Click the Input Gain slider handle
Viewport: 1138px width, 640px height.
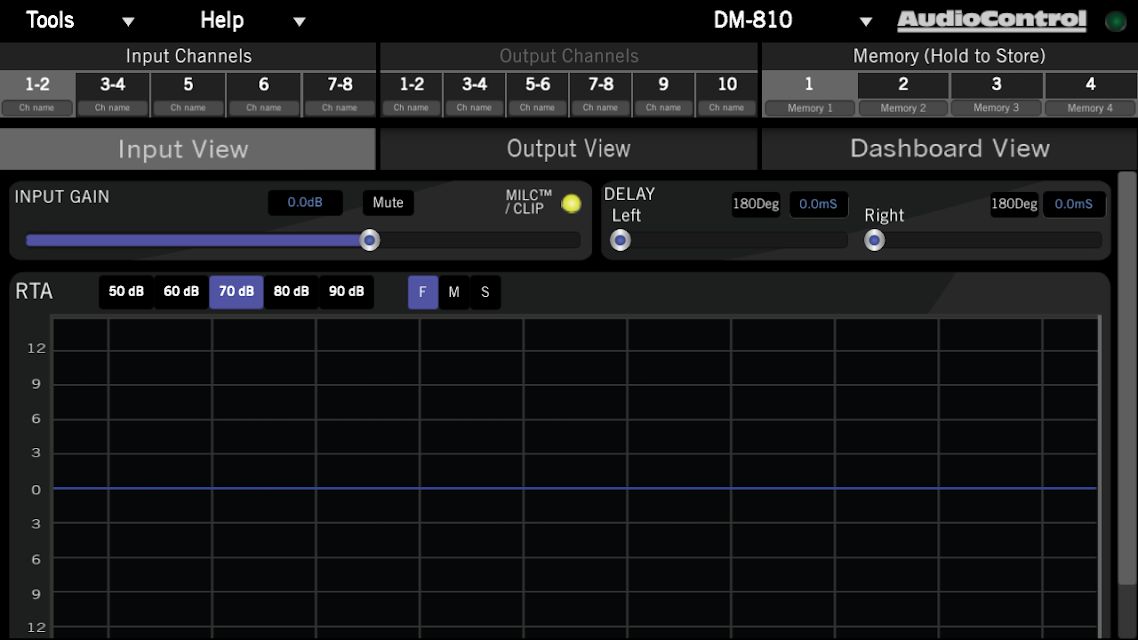[370, 240]
